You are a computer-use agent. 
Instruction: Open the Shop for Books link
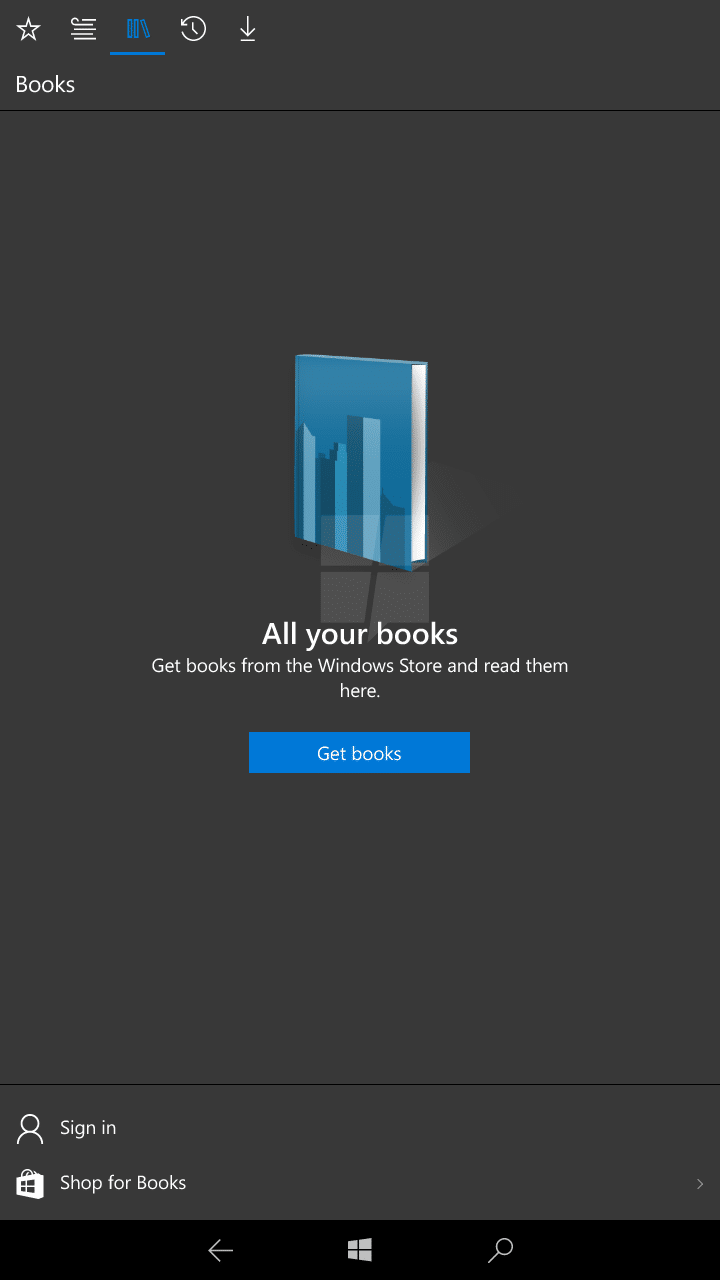point(123,1183)
